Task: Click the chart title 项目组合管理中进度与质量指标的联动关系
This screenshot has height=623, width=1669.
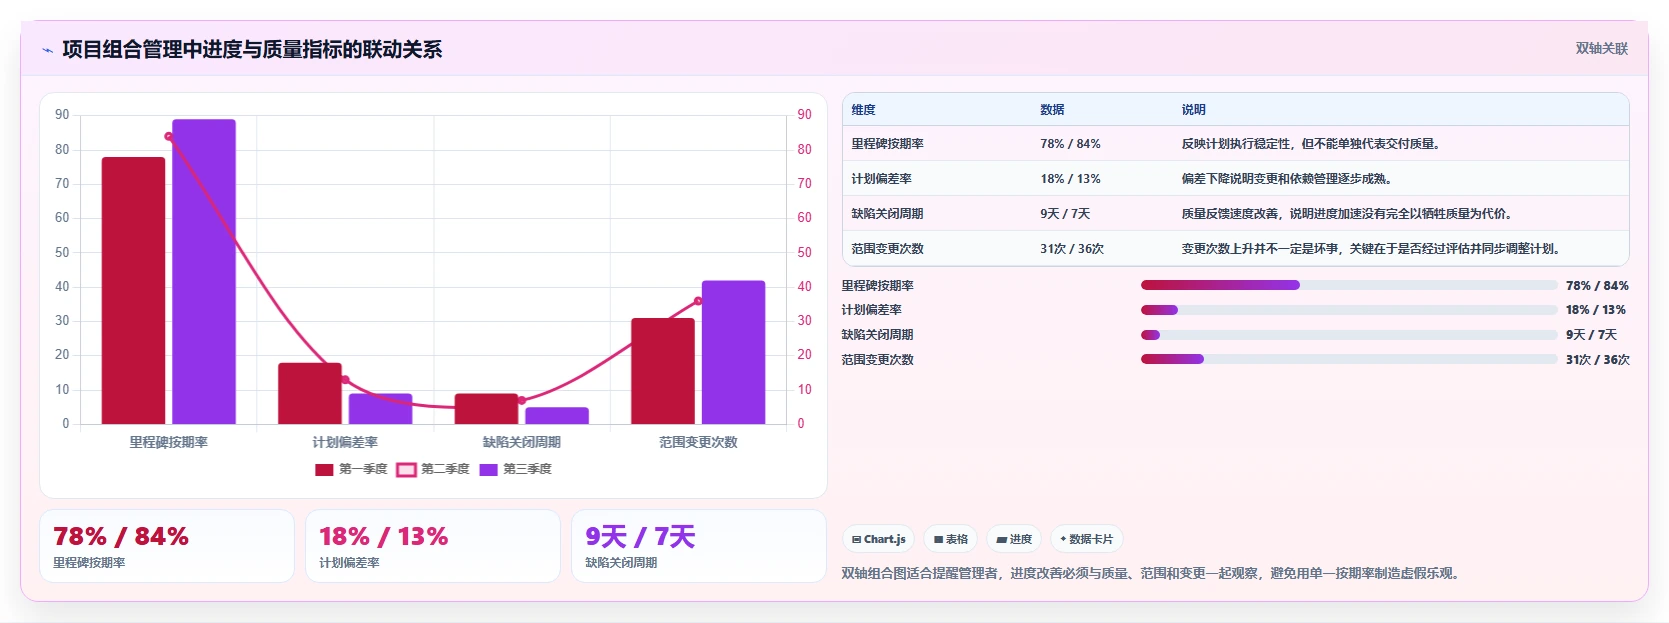Action: 252,50
